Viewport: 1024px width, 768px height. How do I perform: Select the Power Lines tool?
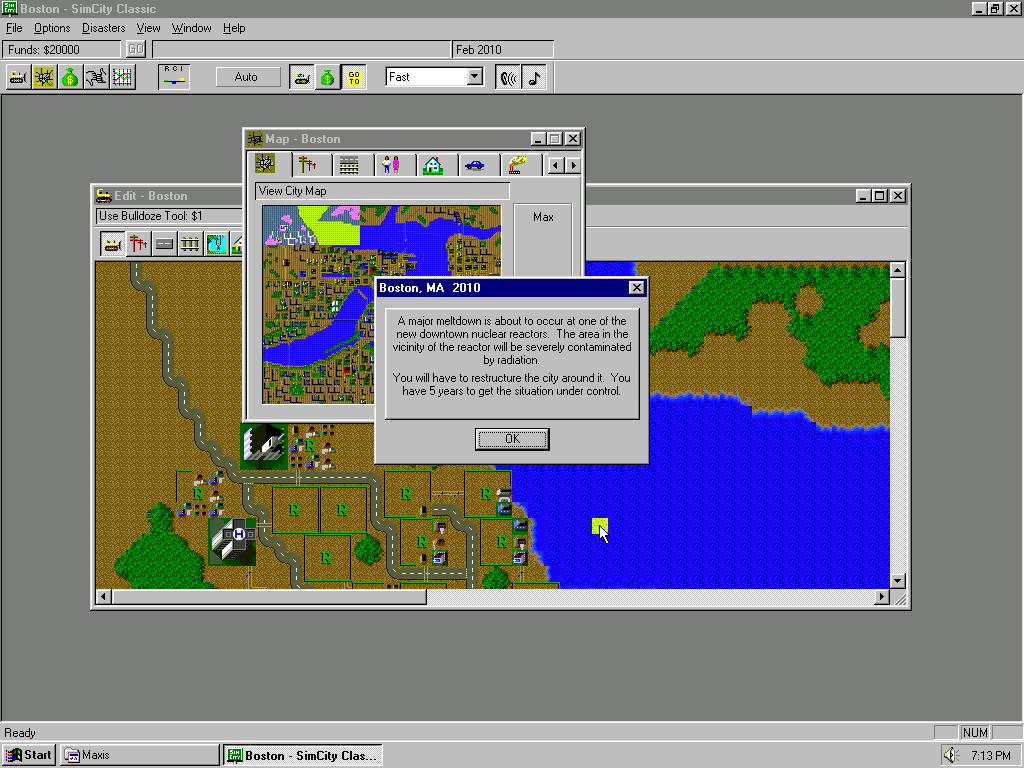[137, 243]
